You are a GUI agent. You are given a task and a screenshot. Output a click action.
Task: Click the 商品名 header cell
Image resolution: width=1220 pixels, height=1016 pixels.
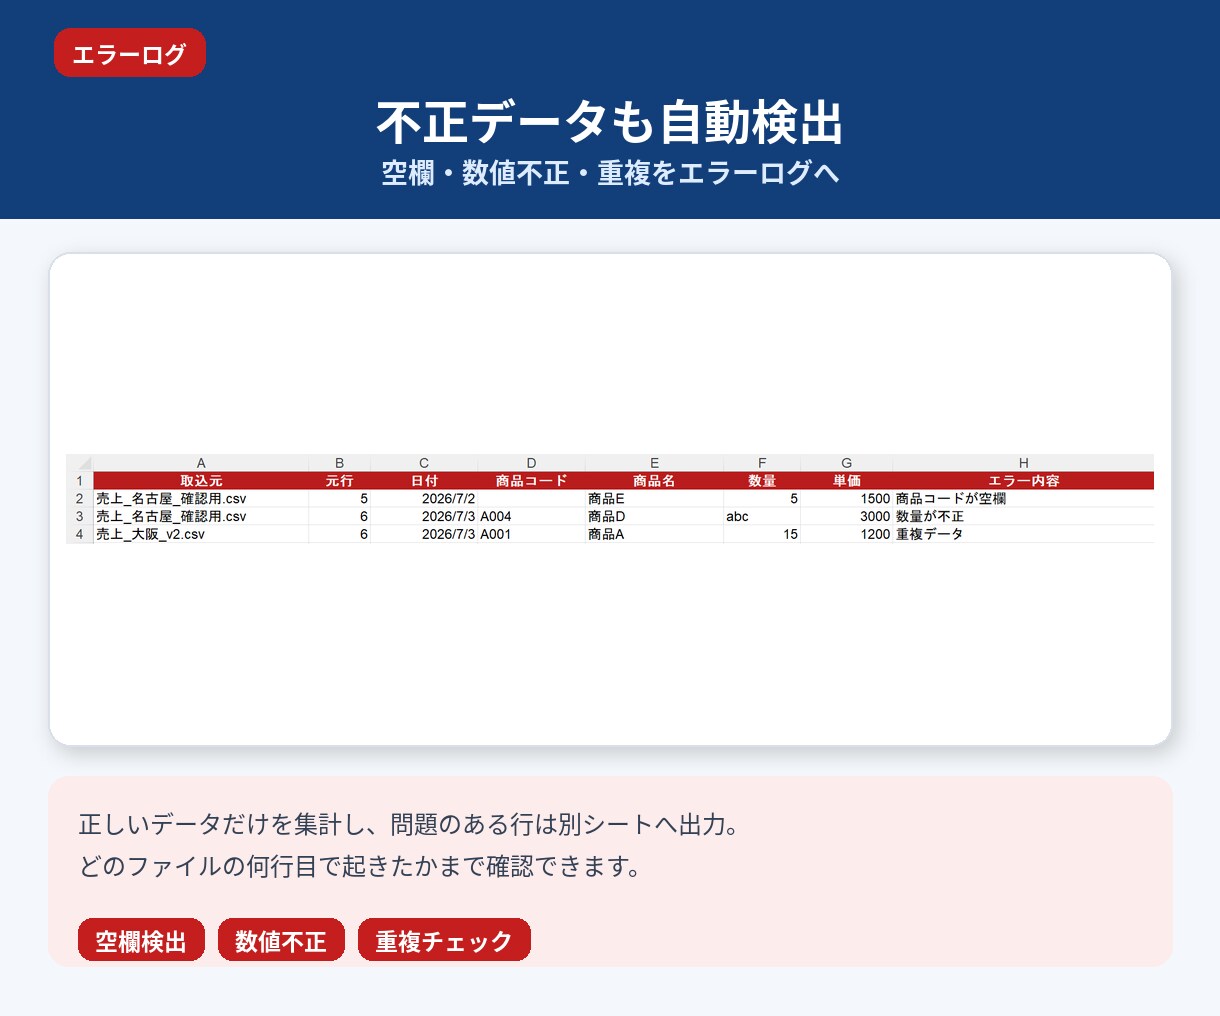tap(654, 480)
